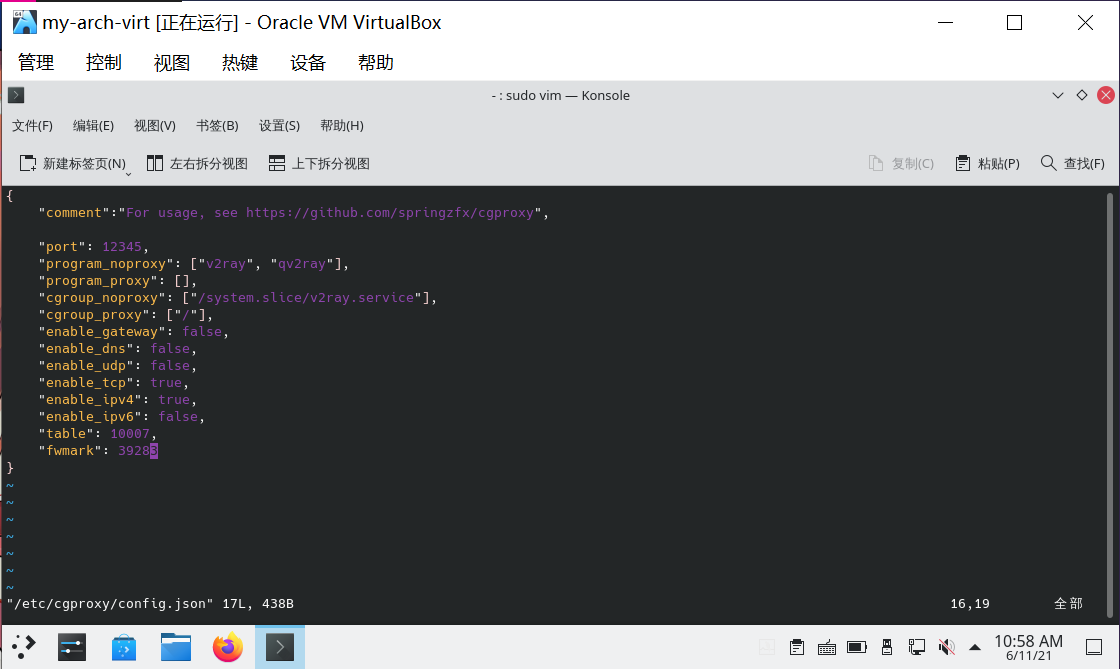The height and width of the screenshot is (669, 1120).
Task: Open the 设置(S) menu in Konsole
Action: coord(279,126)
